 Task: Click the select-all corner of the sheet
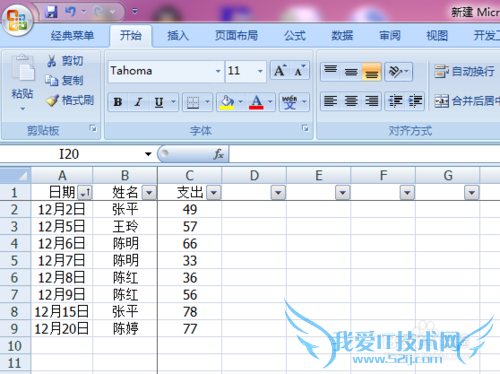[x=15, y=175]
